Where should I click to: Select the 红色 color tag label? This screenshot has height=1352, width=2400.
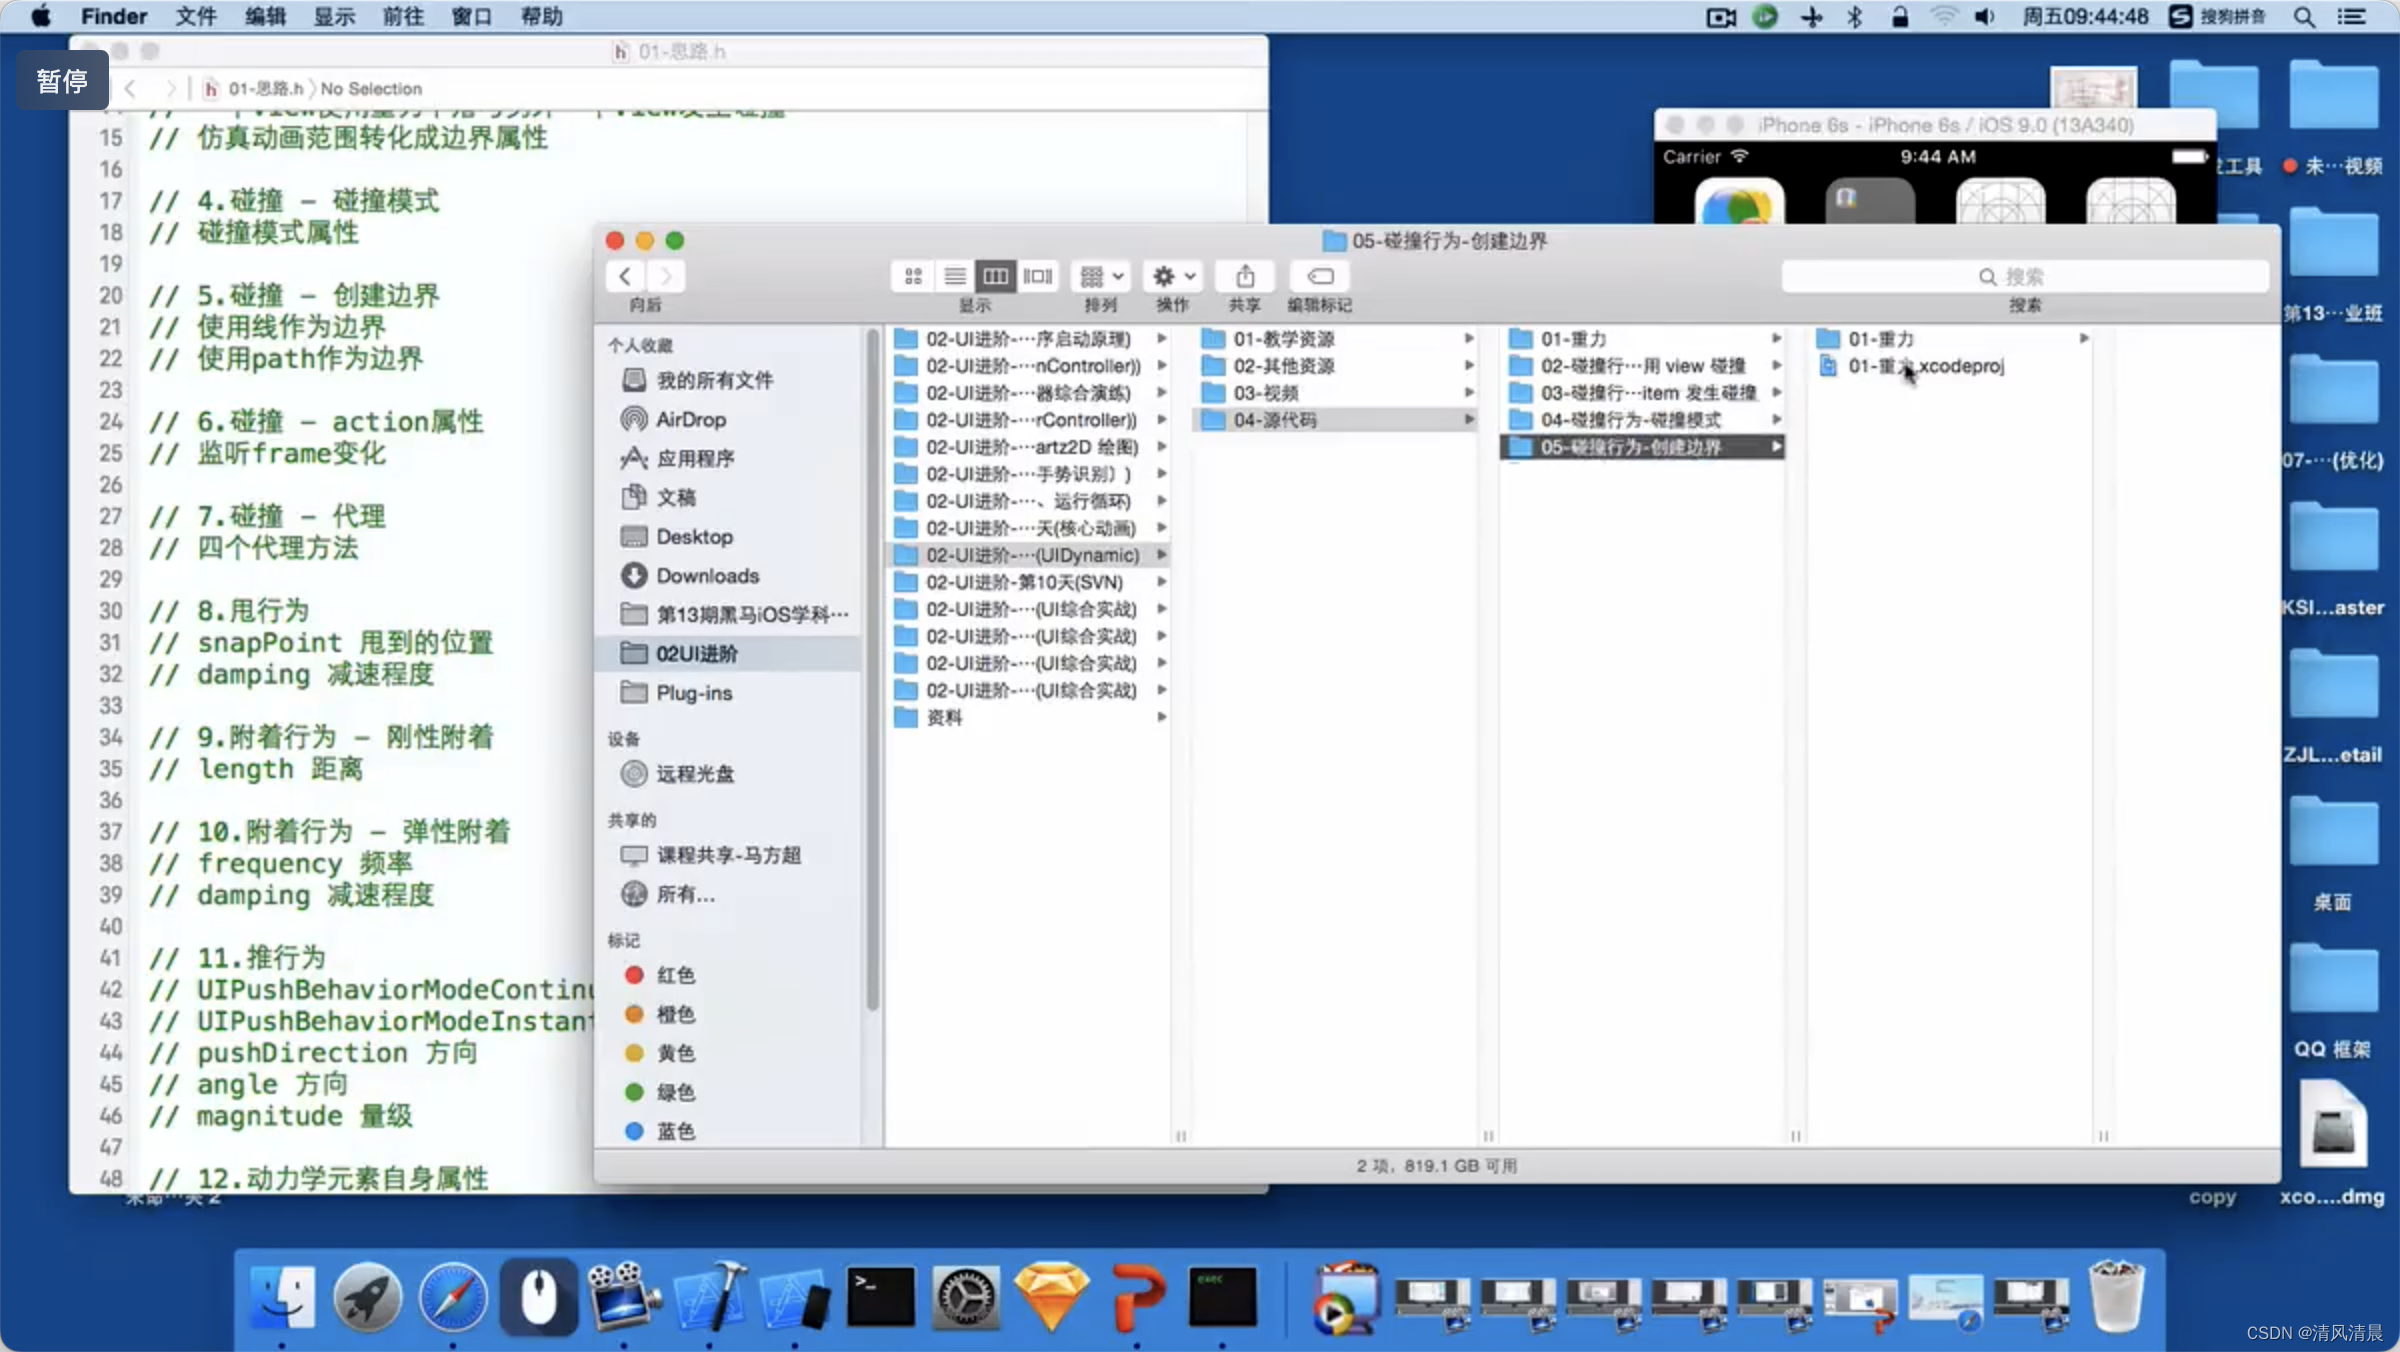point(677,974)
